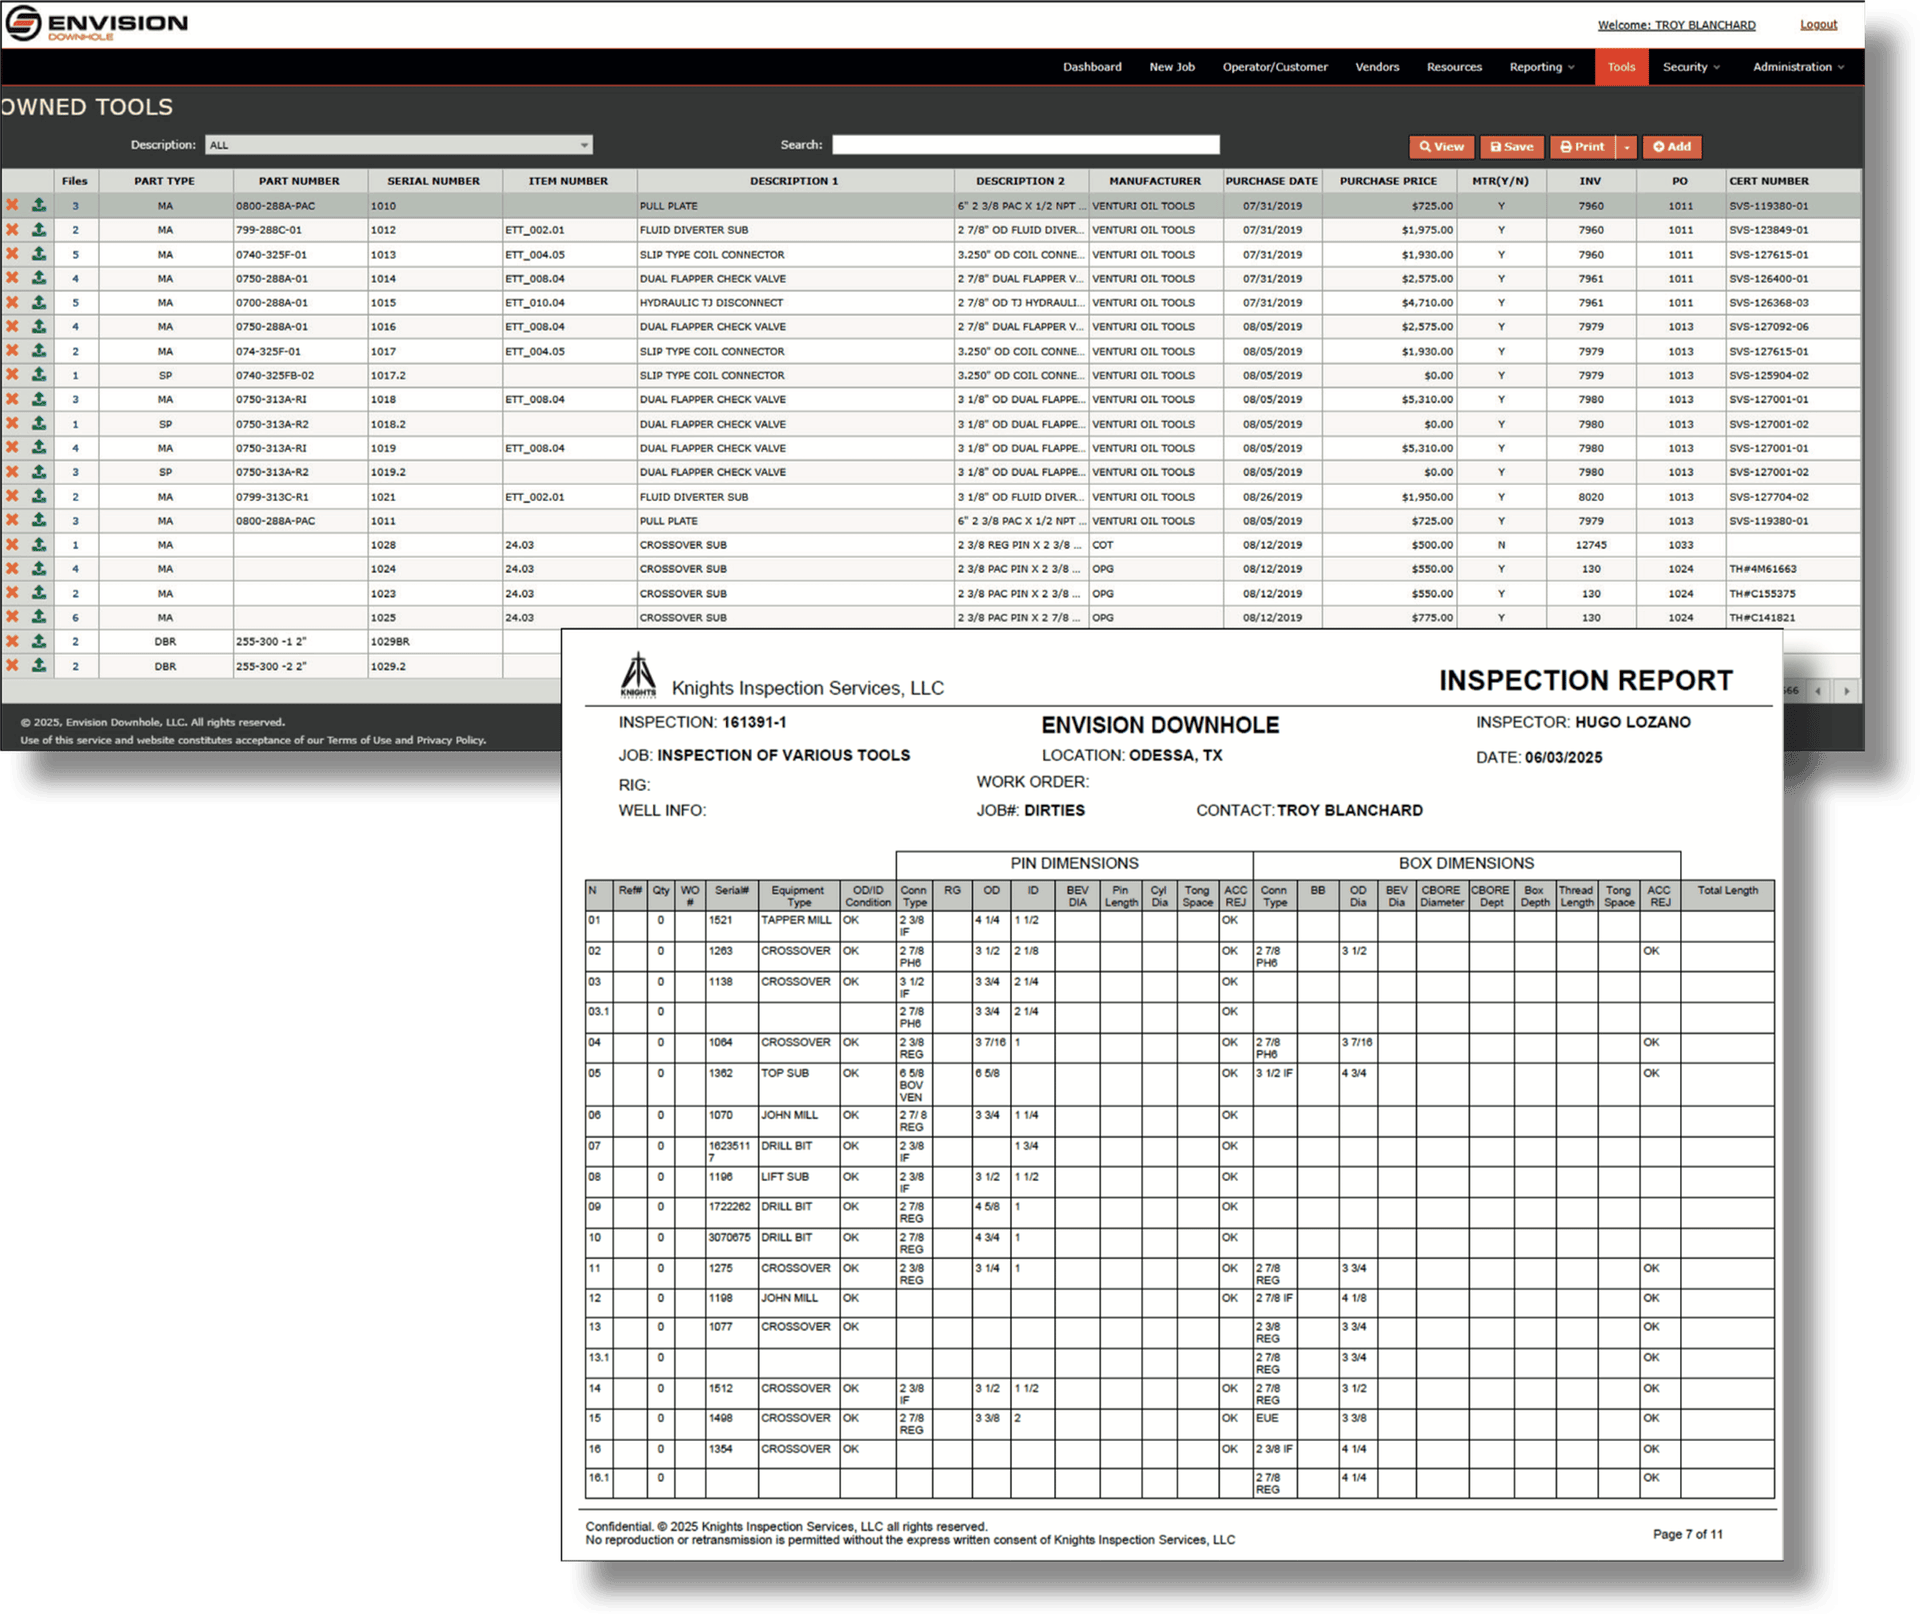Expand the Reporting menu
This screenshot has height=1615, width=1920.
point(1541,67)
